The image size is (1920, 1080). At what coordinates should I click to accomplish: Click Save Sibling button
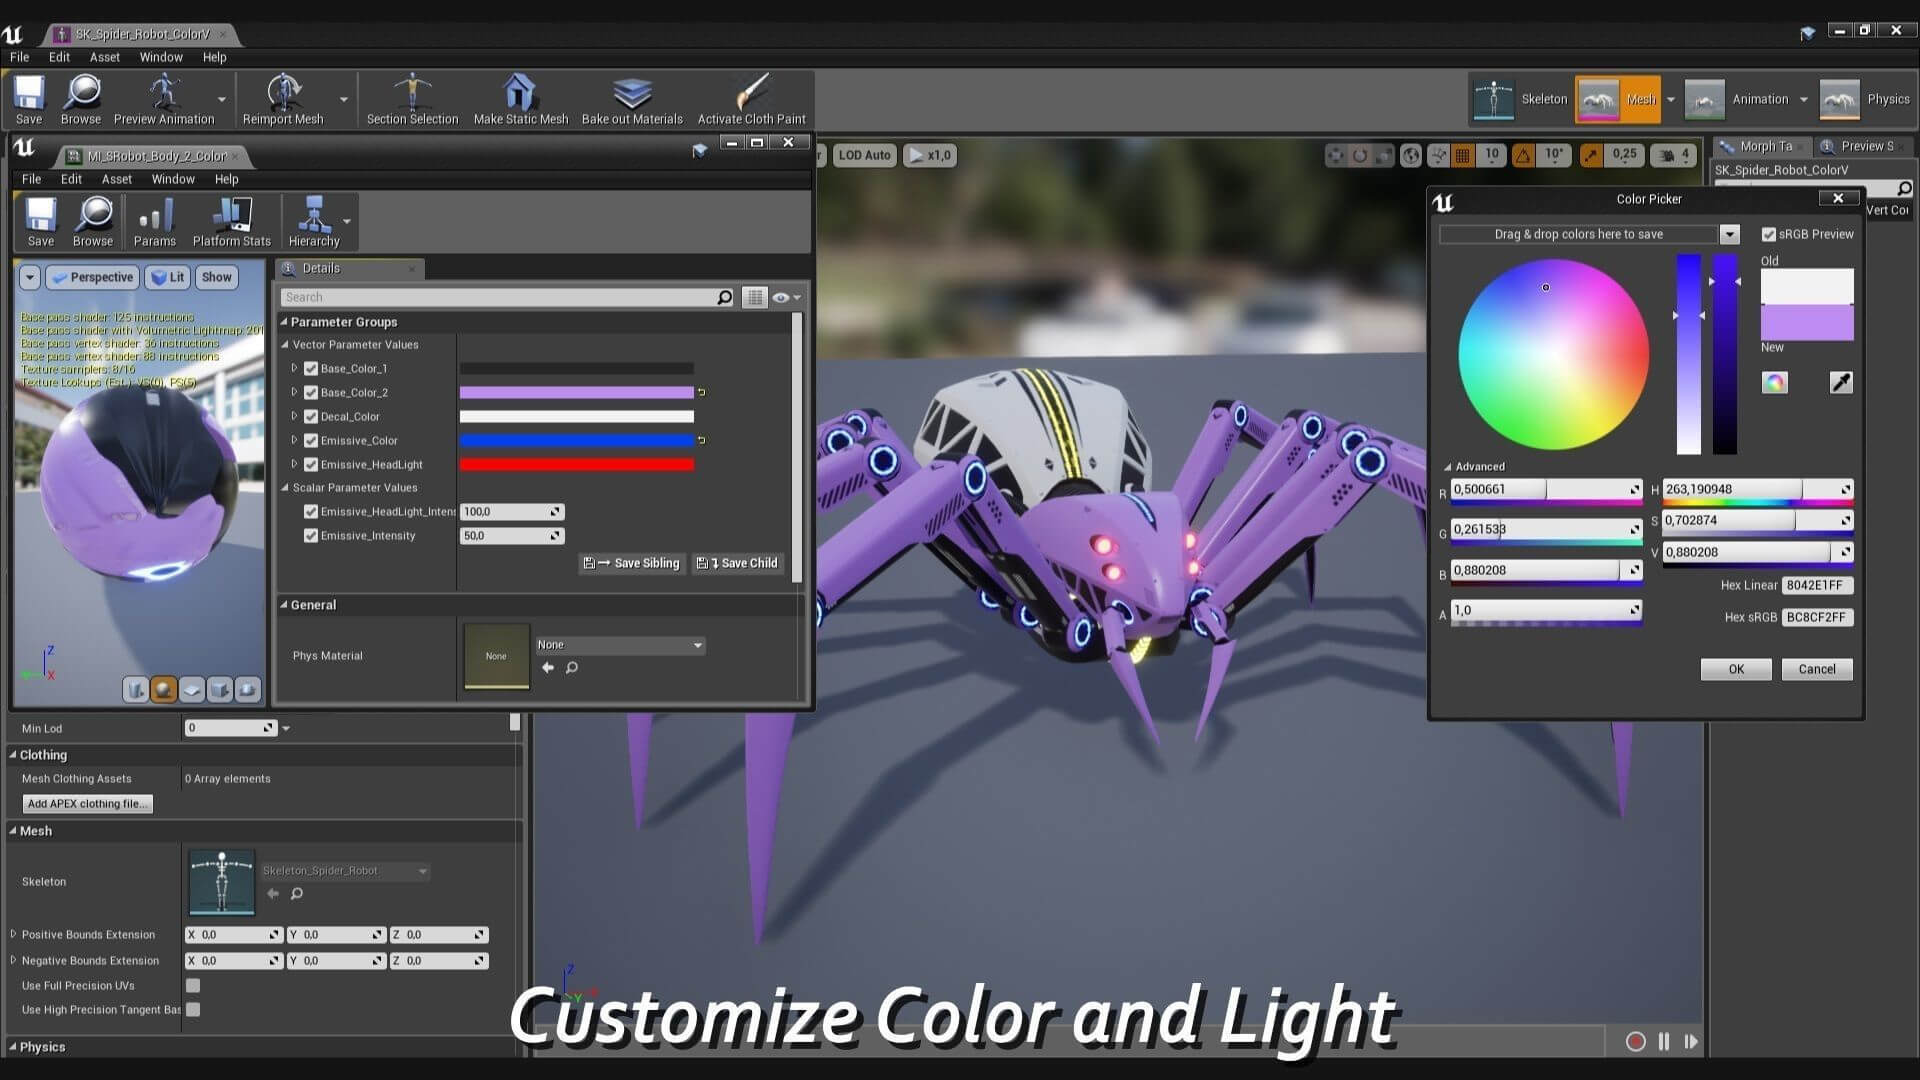(x=632, y=564)
